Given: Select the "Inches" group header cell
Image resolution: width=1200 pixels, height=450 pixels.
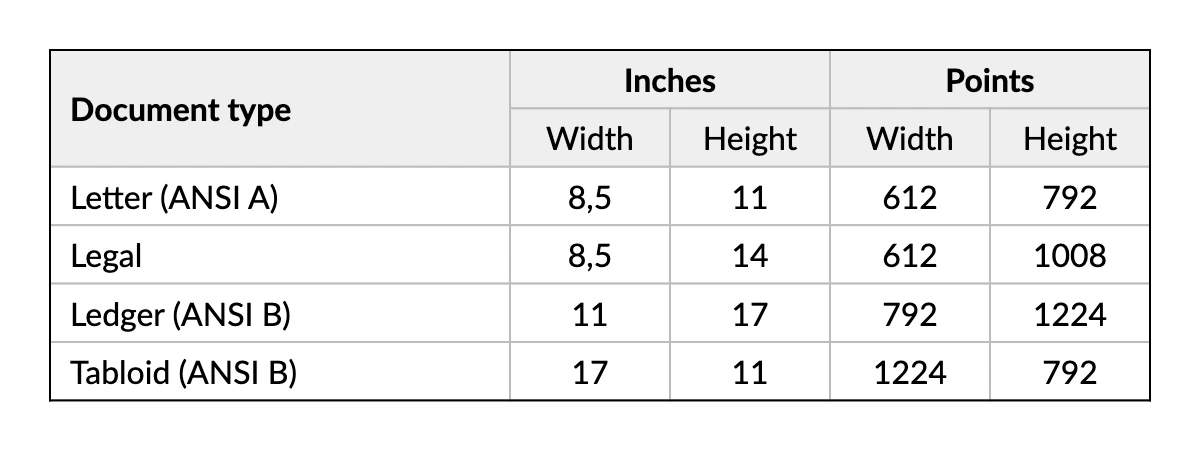Looking at the screenshot, I should click(669, 81).
